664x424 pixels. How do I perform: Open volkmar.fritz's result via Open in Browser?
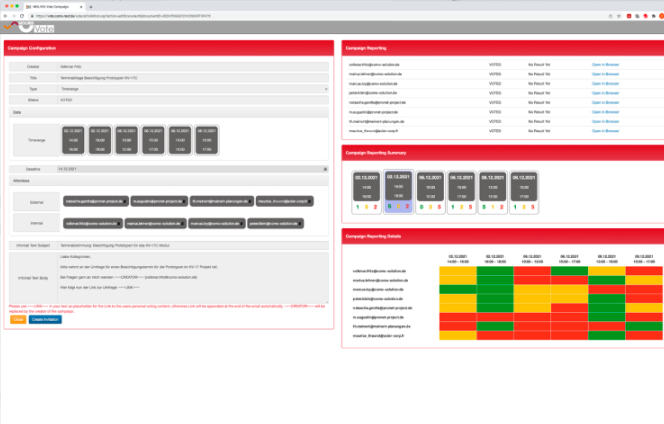607,62
